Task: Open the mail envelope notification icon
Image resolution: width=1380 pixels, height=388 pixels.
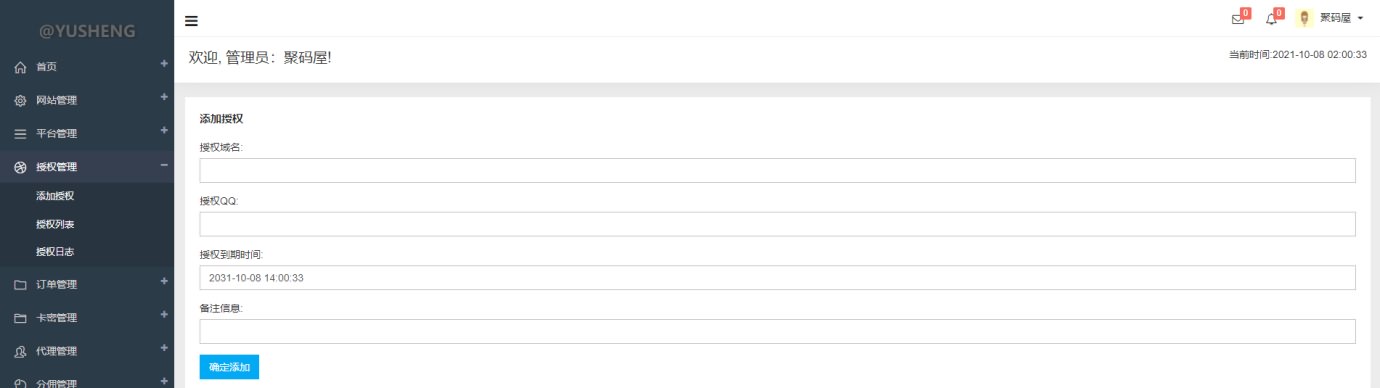Action: [1237, 19]
